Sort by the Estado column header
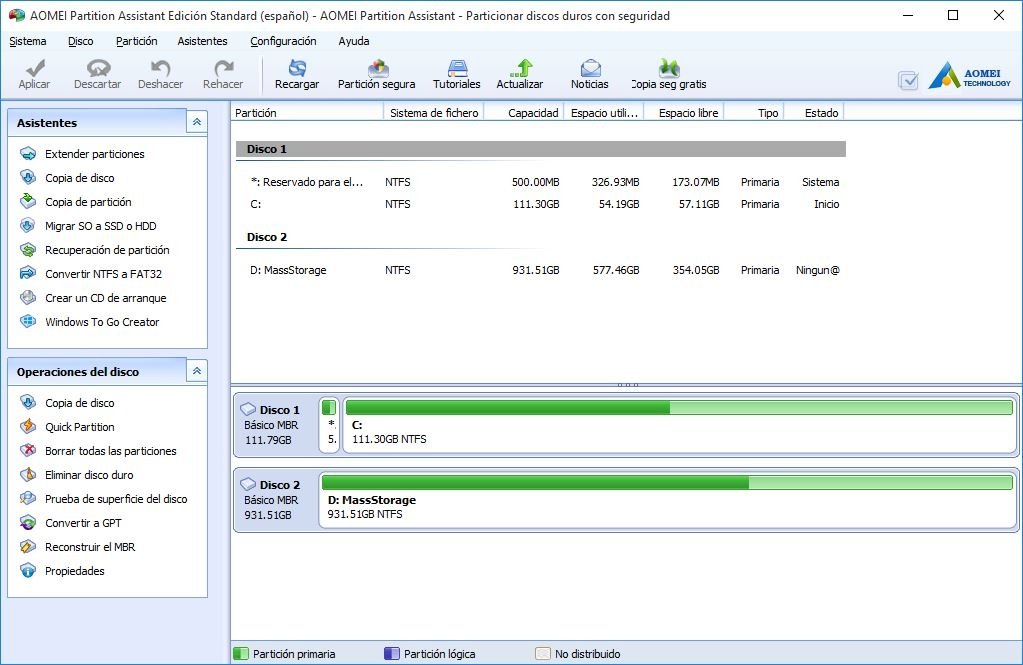 (x=814, y=113)
